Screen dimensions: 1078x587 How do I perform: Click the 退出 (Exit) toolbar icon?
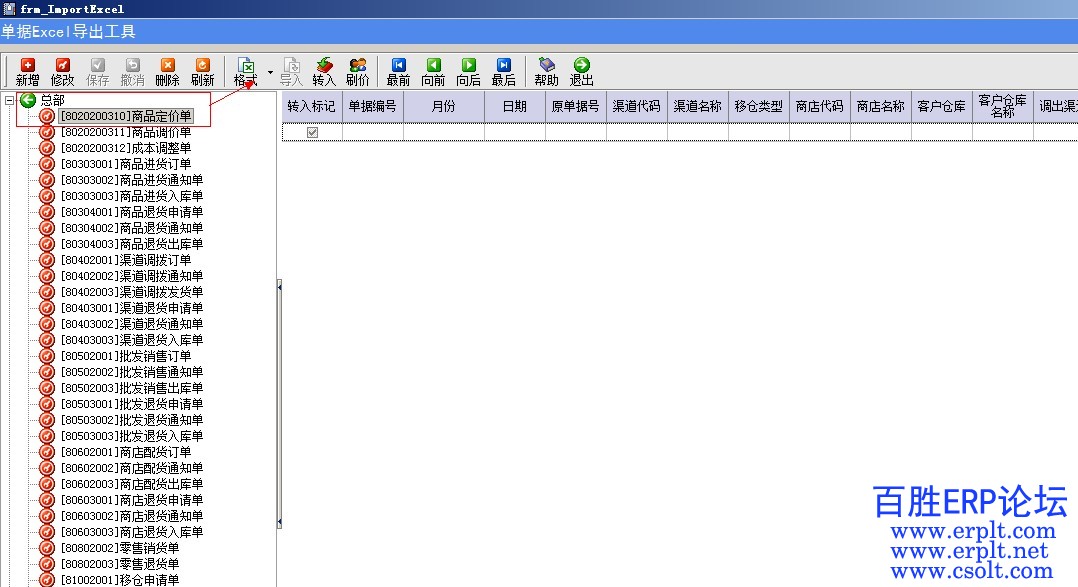point(581,71)
